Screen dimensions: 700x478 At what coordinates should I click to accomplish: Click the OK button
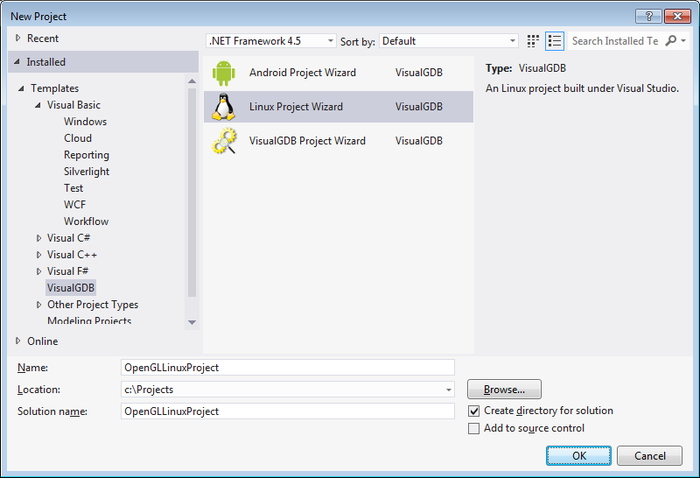coord(579,456)
